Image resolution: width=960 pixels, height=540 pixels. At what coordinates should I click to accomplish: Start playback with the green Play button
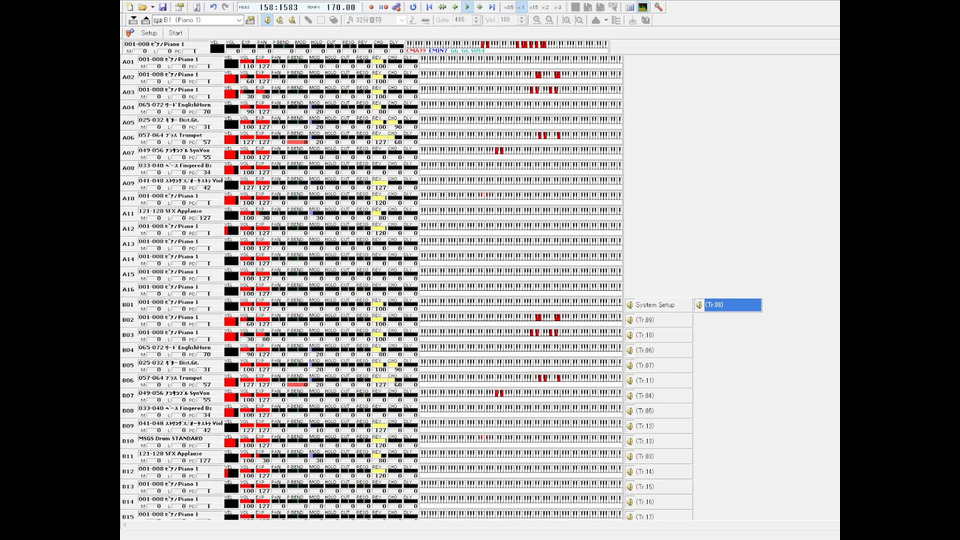pos(467,7)
